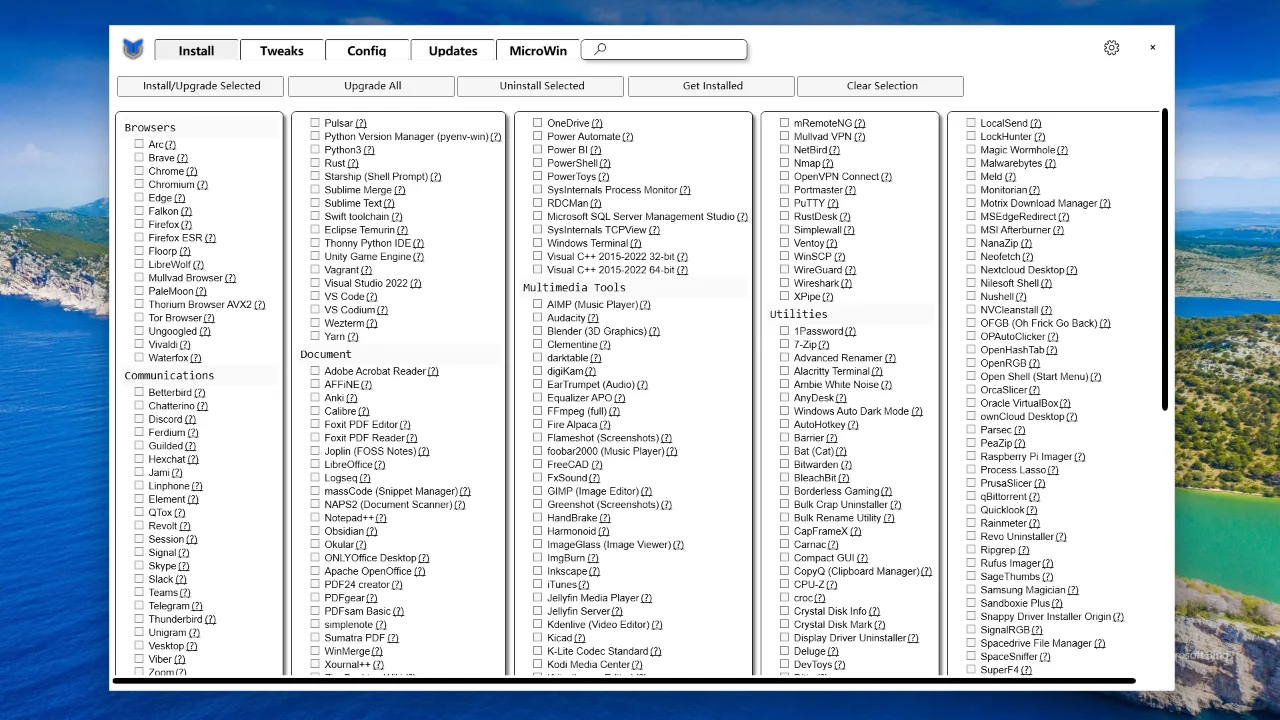Click the Uninstall Selected button
The height and width of the screenshot is (720, 1280).
[541, 86]
